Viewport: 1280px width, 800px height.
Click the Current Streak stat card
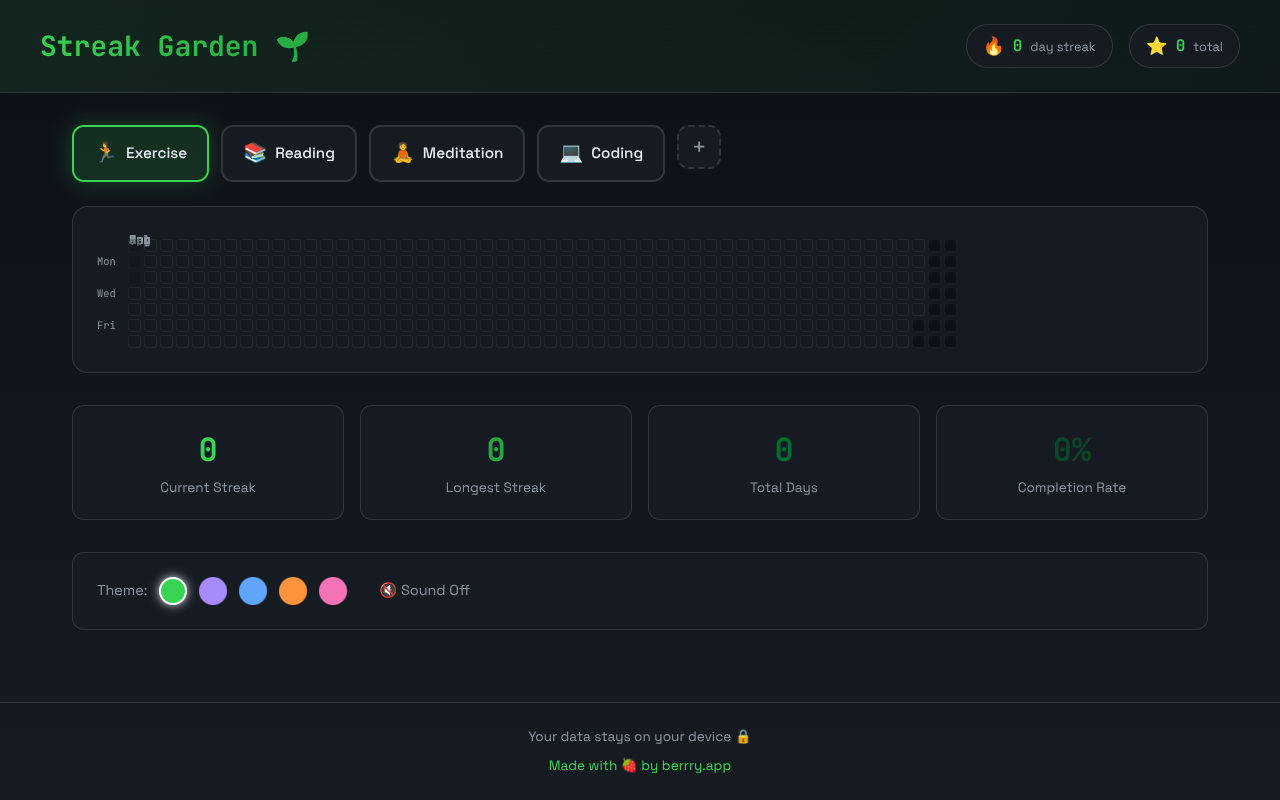(208, 462)
